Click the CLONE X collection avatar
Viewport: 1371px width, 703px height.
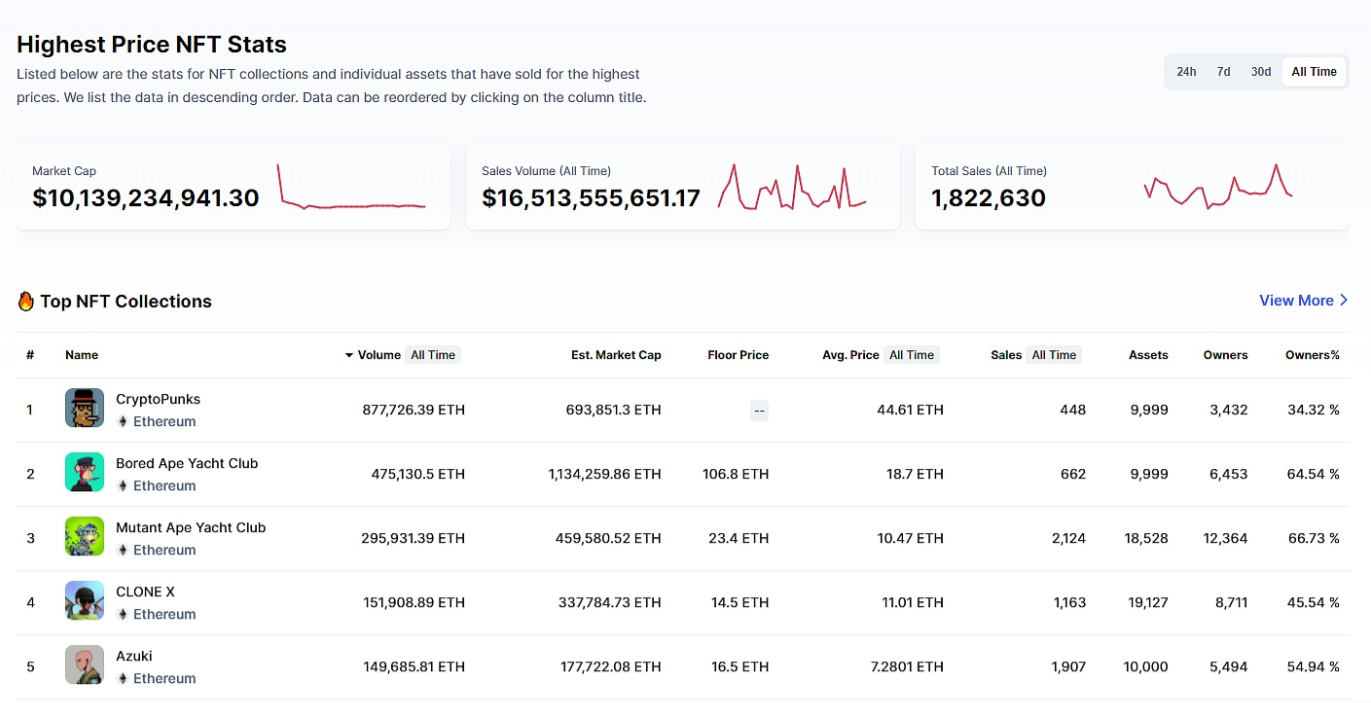click(84, 601)
